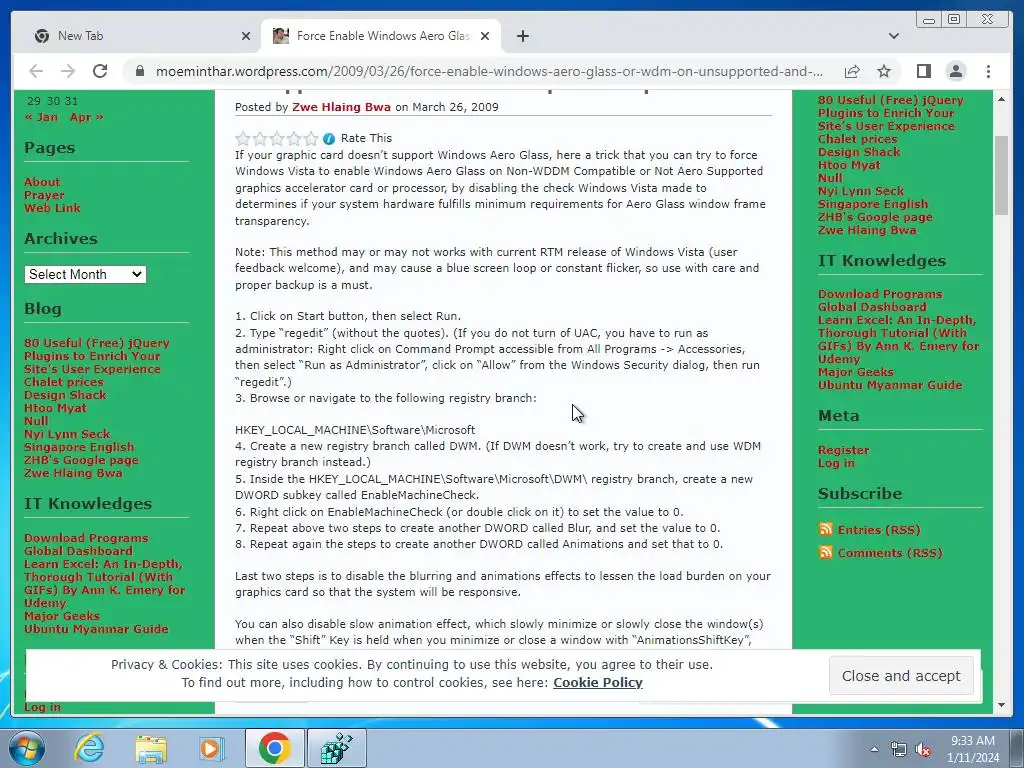This screenshot has width=1024, height=768.
Task: Reload the current page
Action: click(99, 71)
